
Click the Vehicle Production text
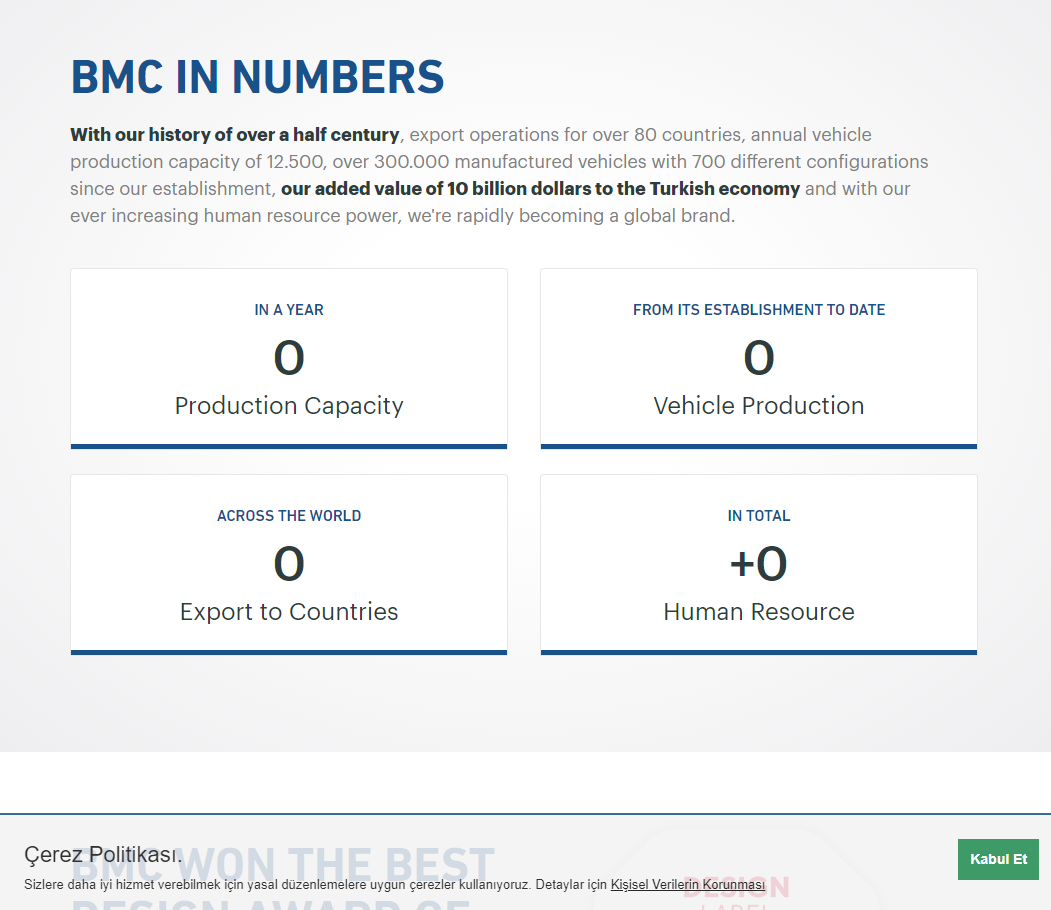pos(758,406)
